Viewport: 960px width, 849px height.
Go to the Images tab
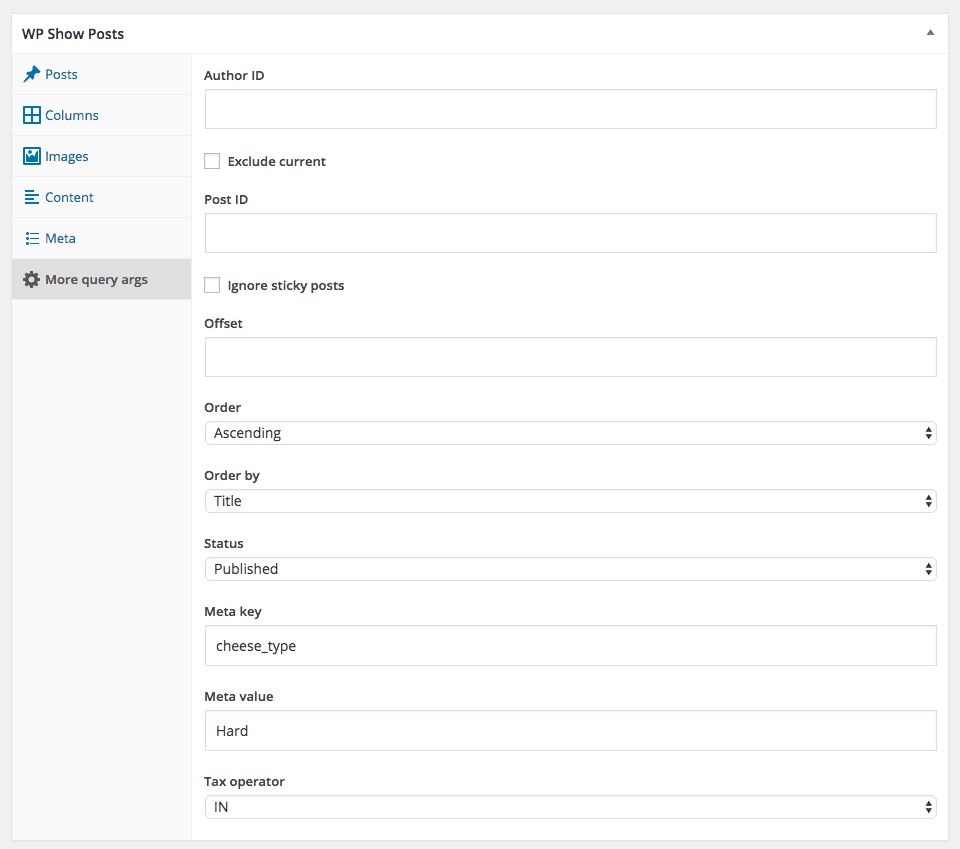(x=101, y=156)
